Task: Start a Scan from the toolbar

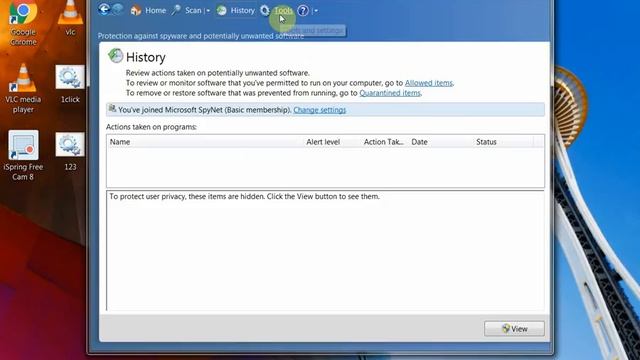Action: tap(193, 11)
